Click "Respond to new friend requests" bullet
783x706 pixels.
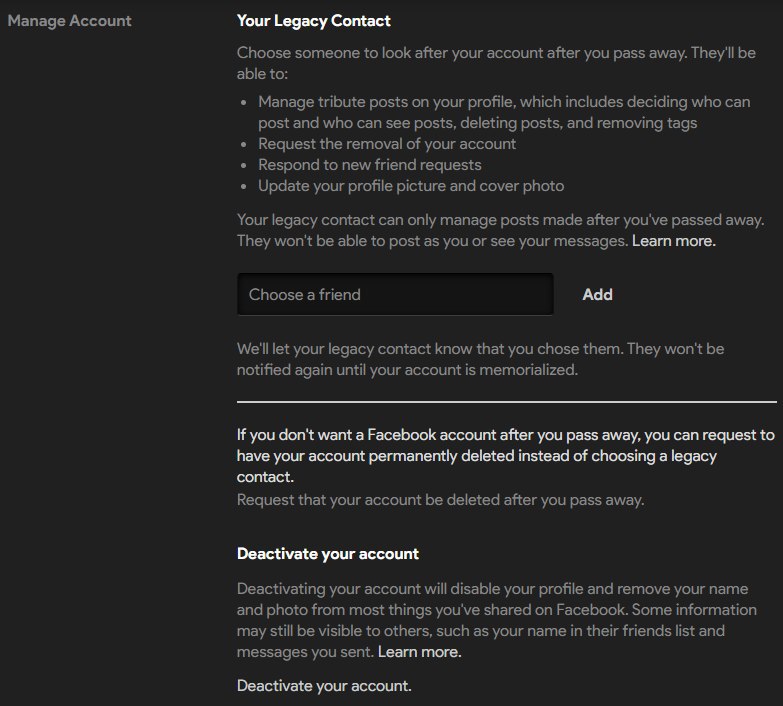[370, 165]
